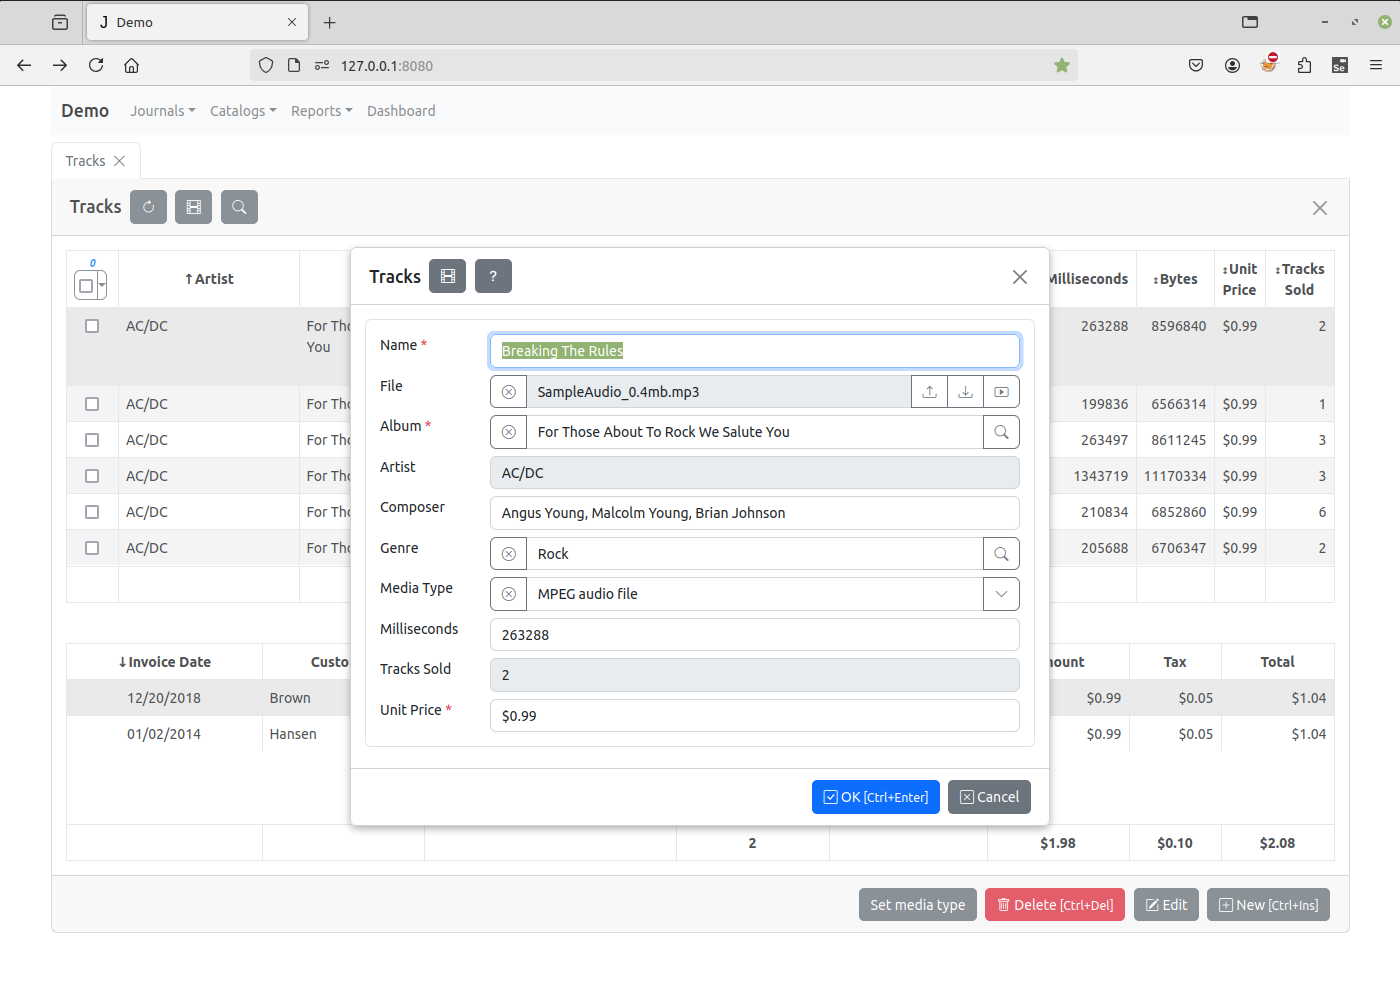The image size is (1400, 987).
Task: Expand the Reports menu
Action: point(322,111)
